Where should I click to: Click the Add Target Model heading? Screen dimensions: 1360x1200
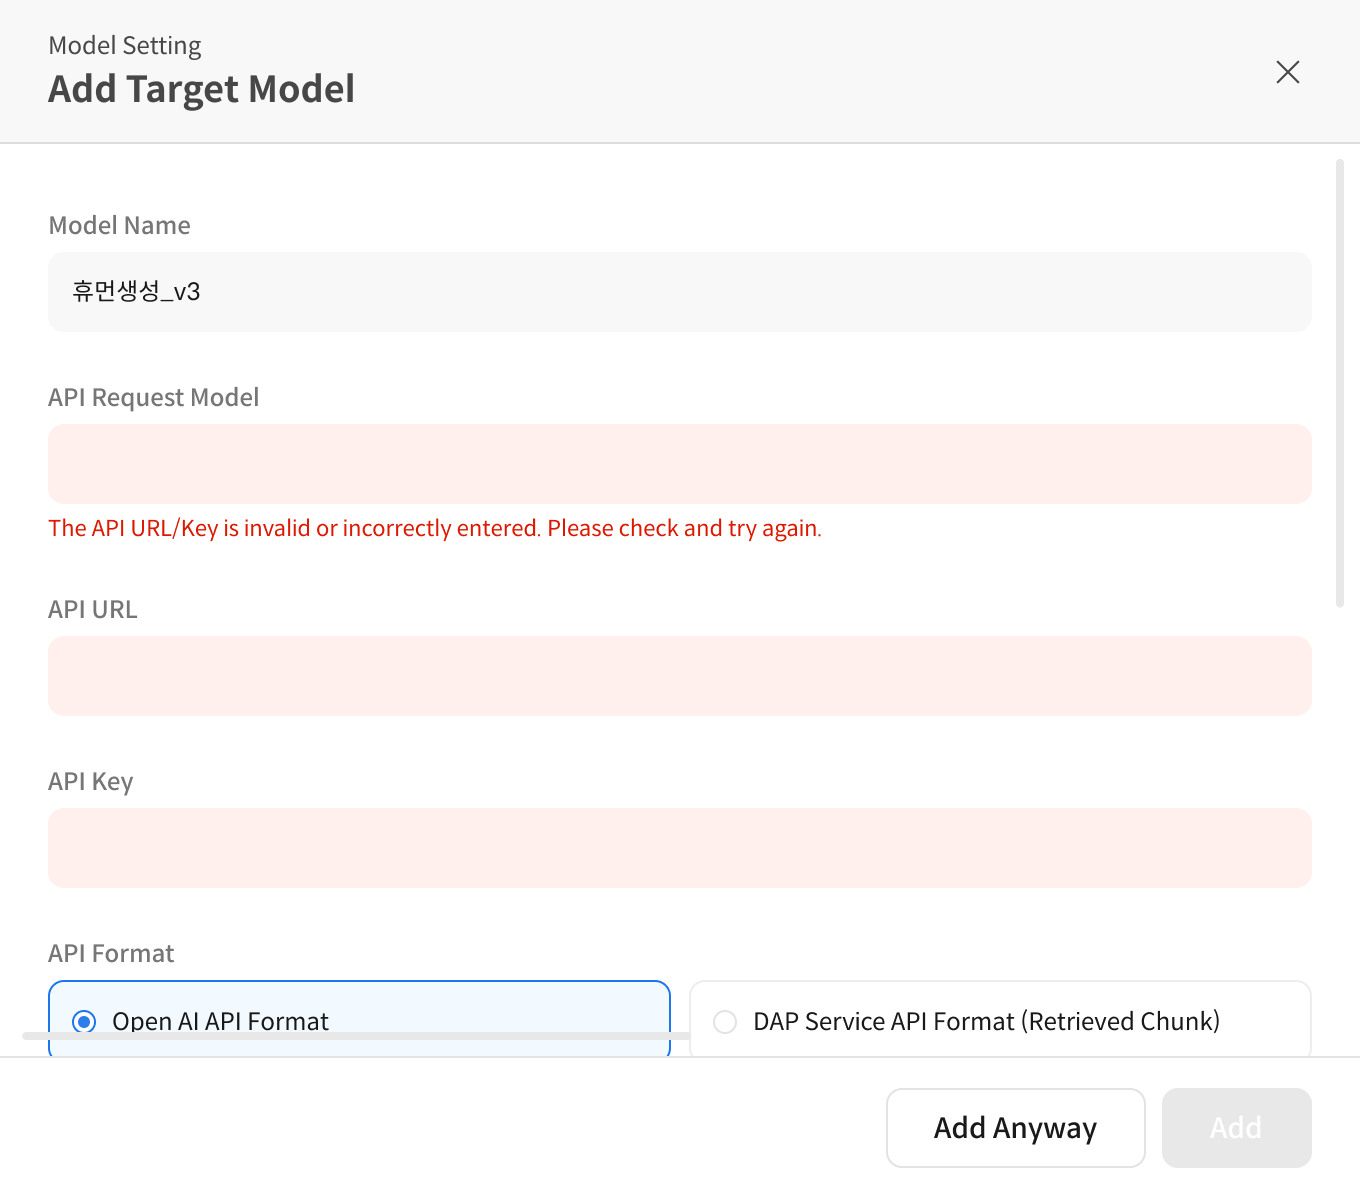(201, 89)
